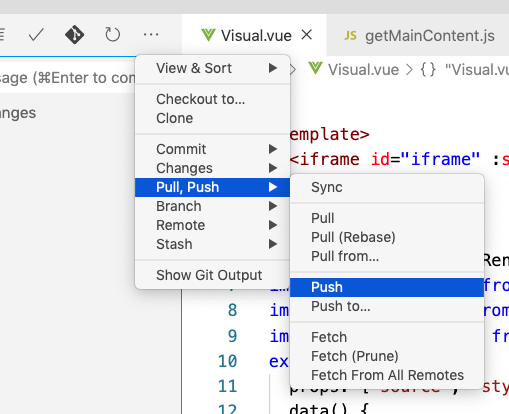The height and width of the screenshot is (414, 509).
Task: Select Pull in the submenu
Action: [x=387, y=218]
